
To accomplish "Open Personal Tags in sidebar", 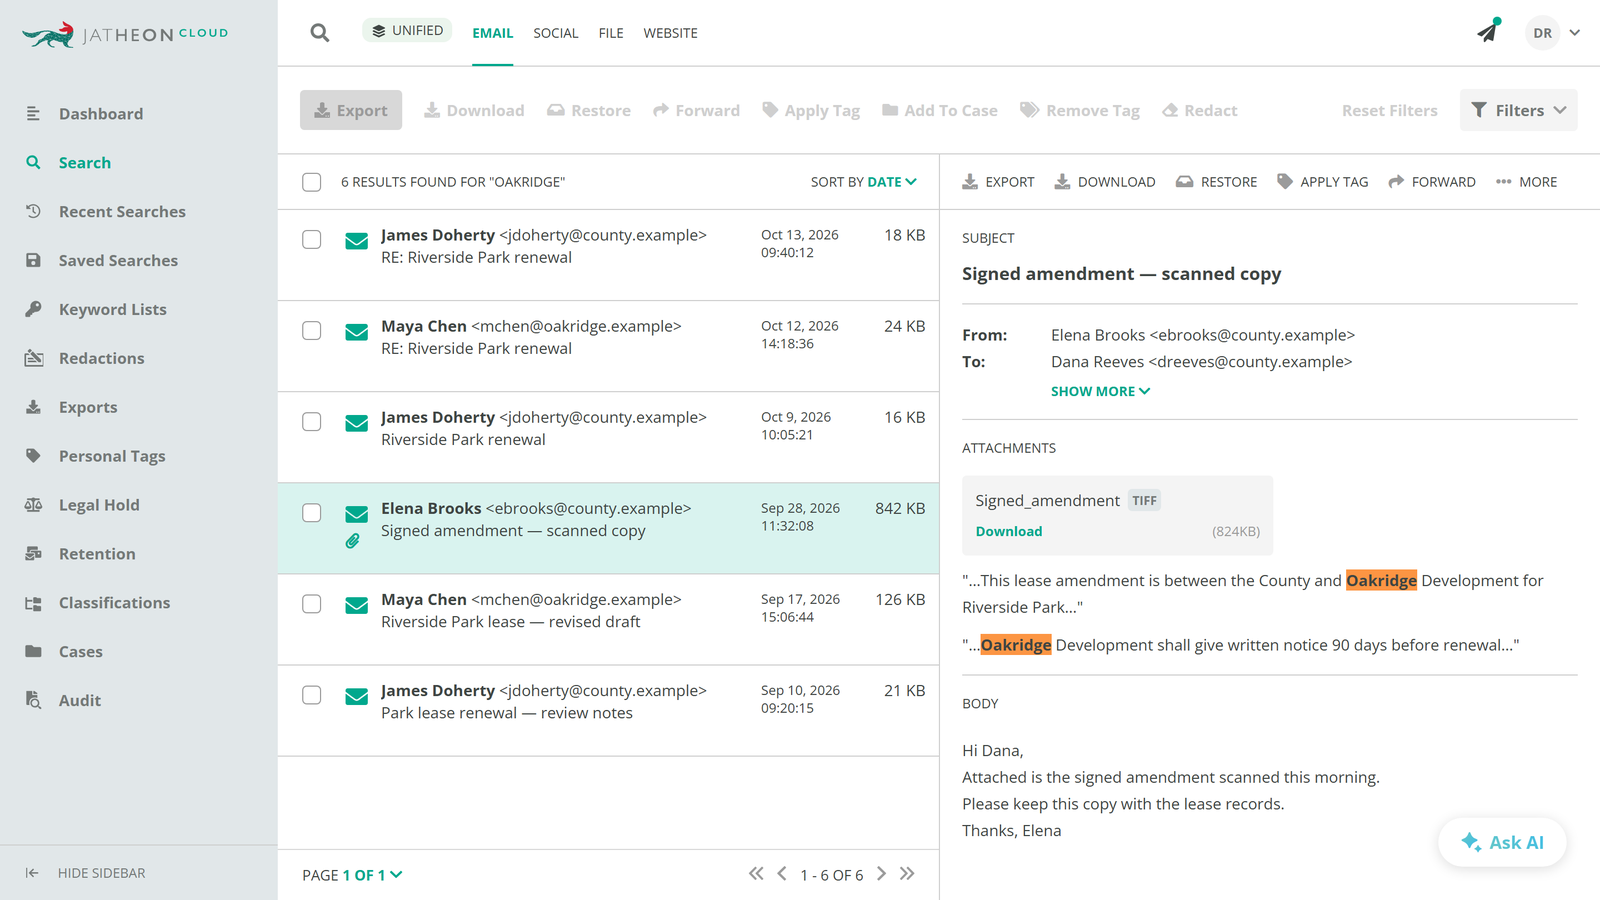I will [x=111, y=457].
